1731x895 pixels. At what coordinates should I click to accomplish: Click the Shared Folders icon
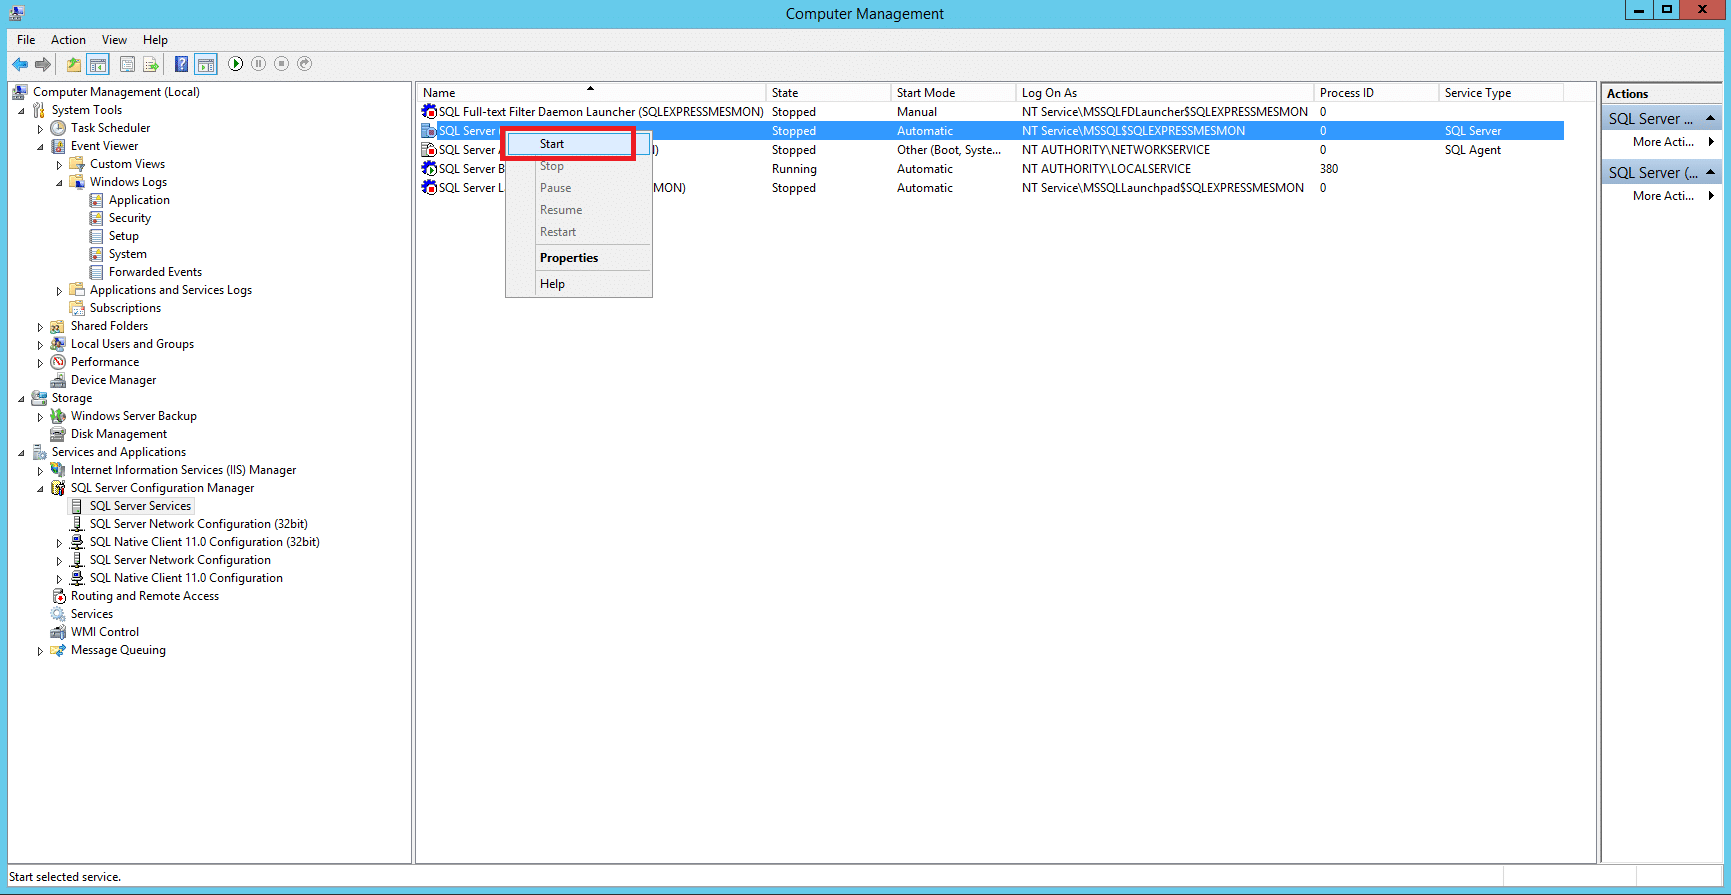[58, 326]
